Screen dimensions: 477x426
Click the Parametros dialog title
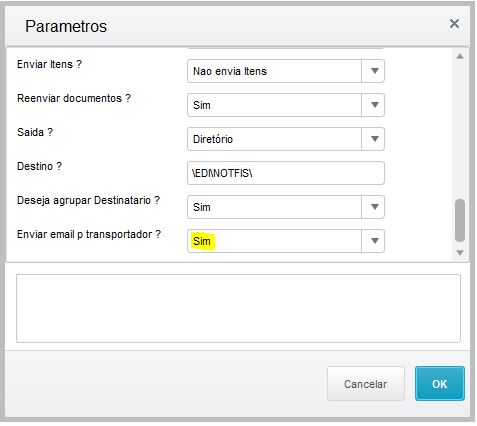pyautogui.click(x=66, y=26)
